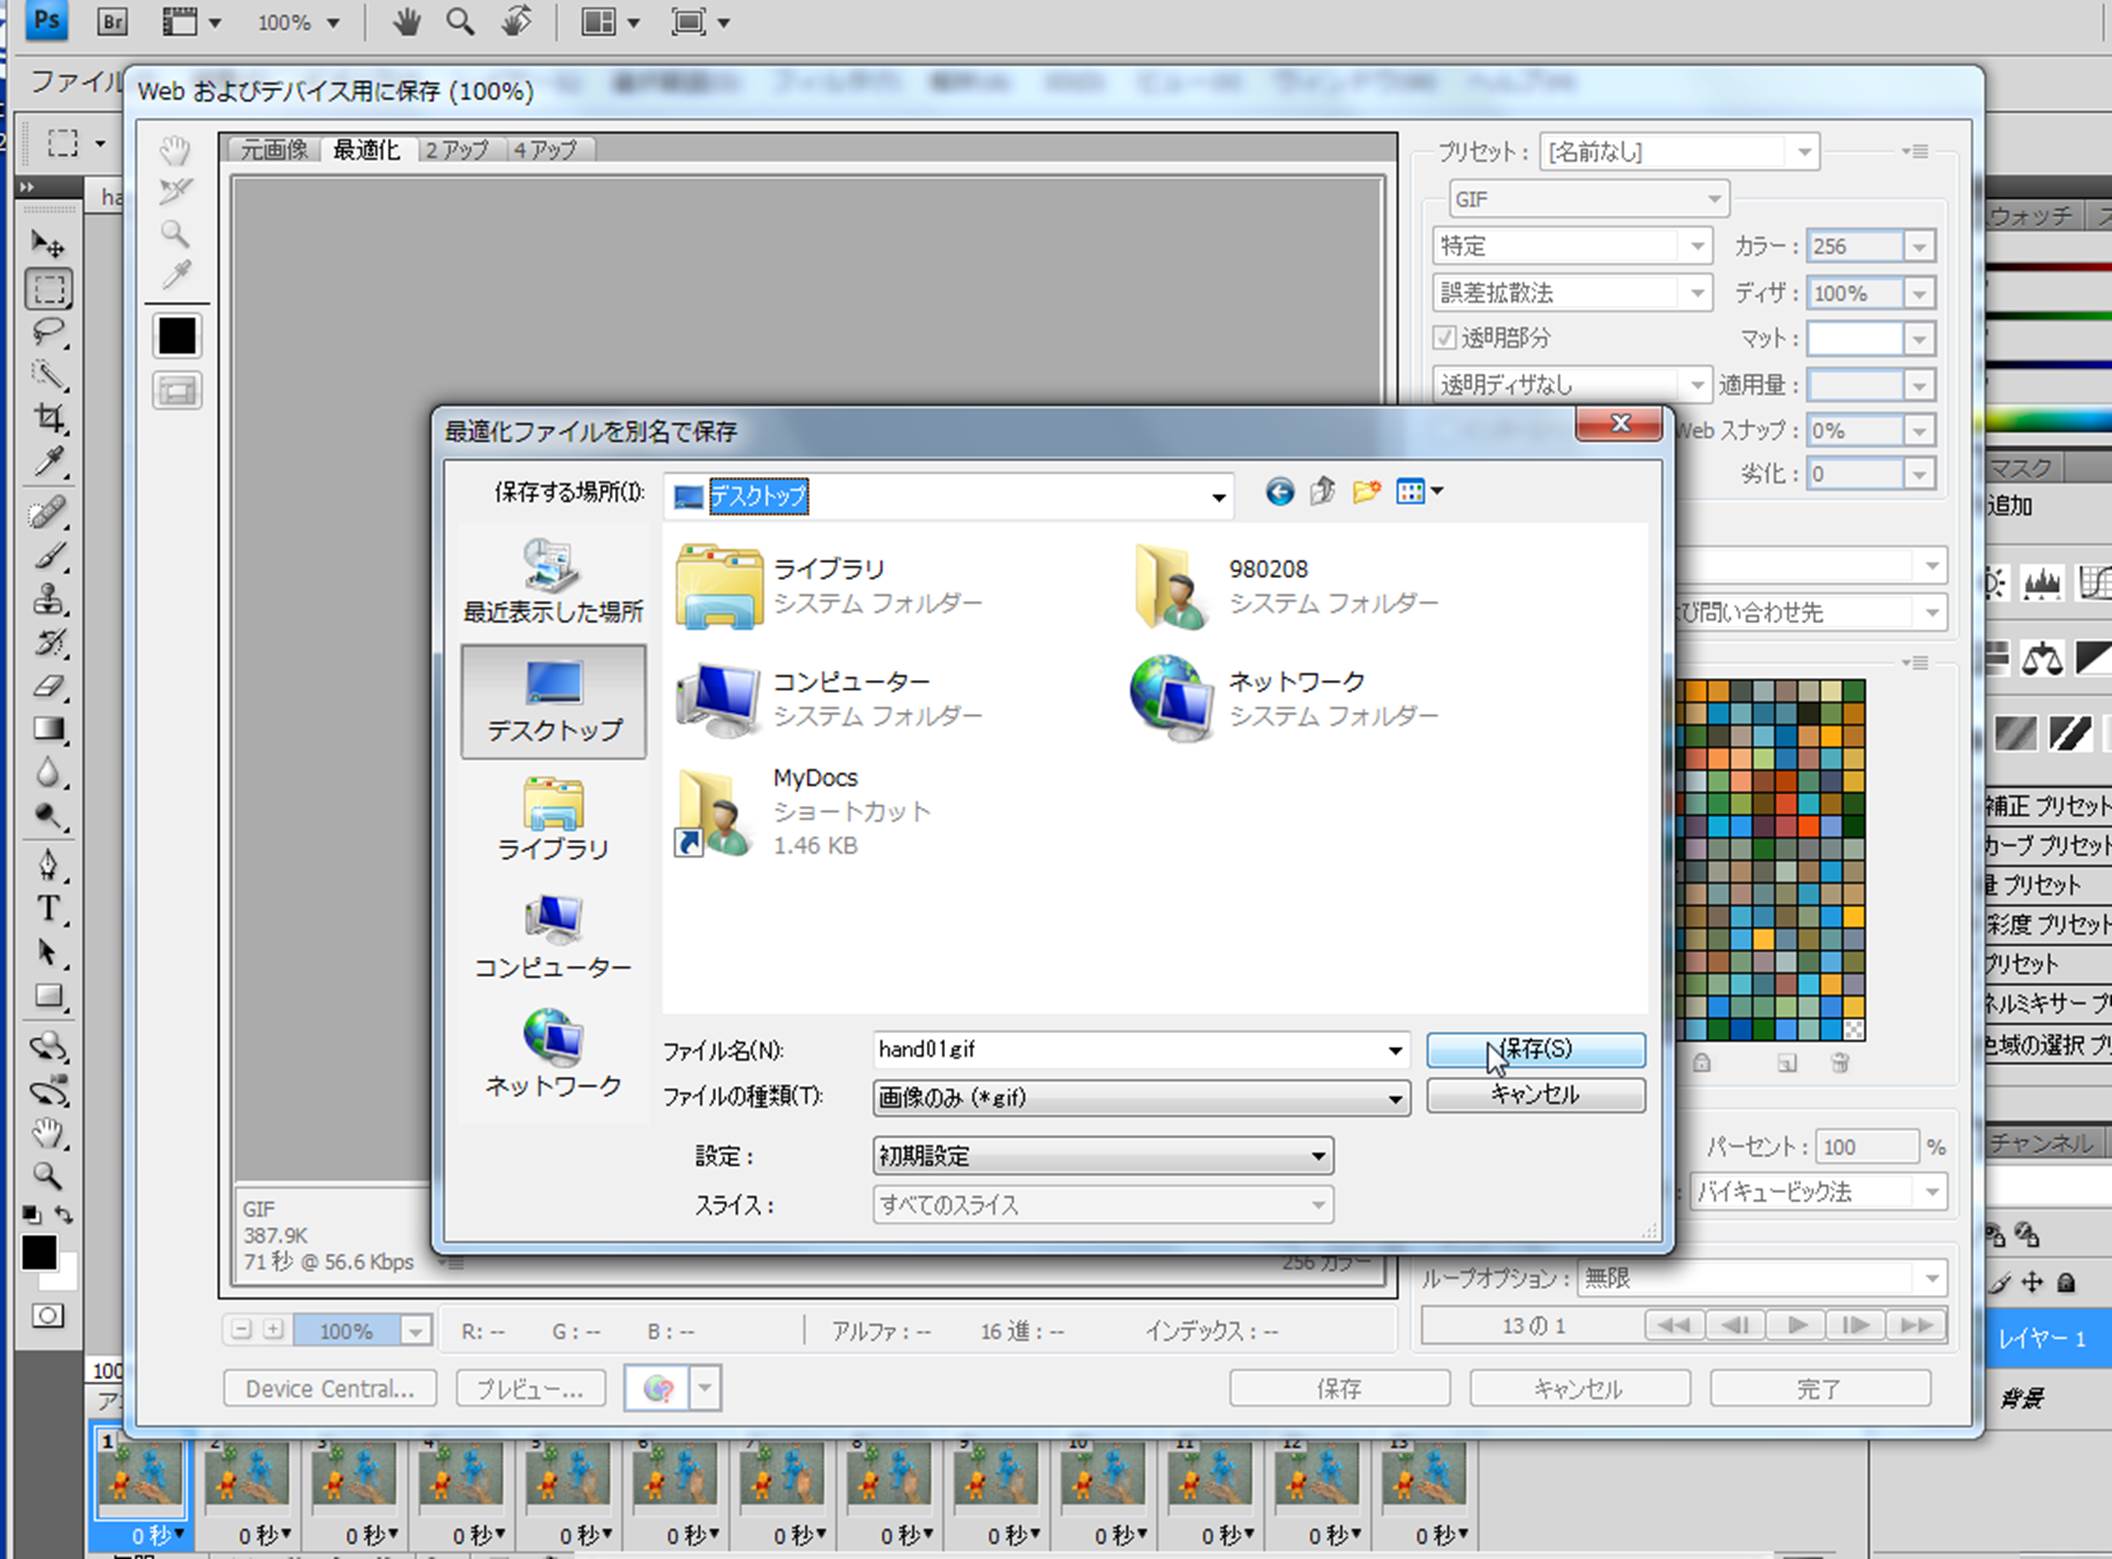Click the black foreground color swatch
Viewport: 2112px width, 1559px height.
tap(39, 1252)
